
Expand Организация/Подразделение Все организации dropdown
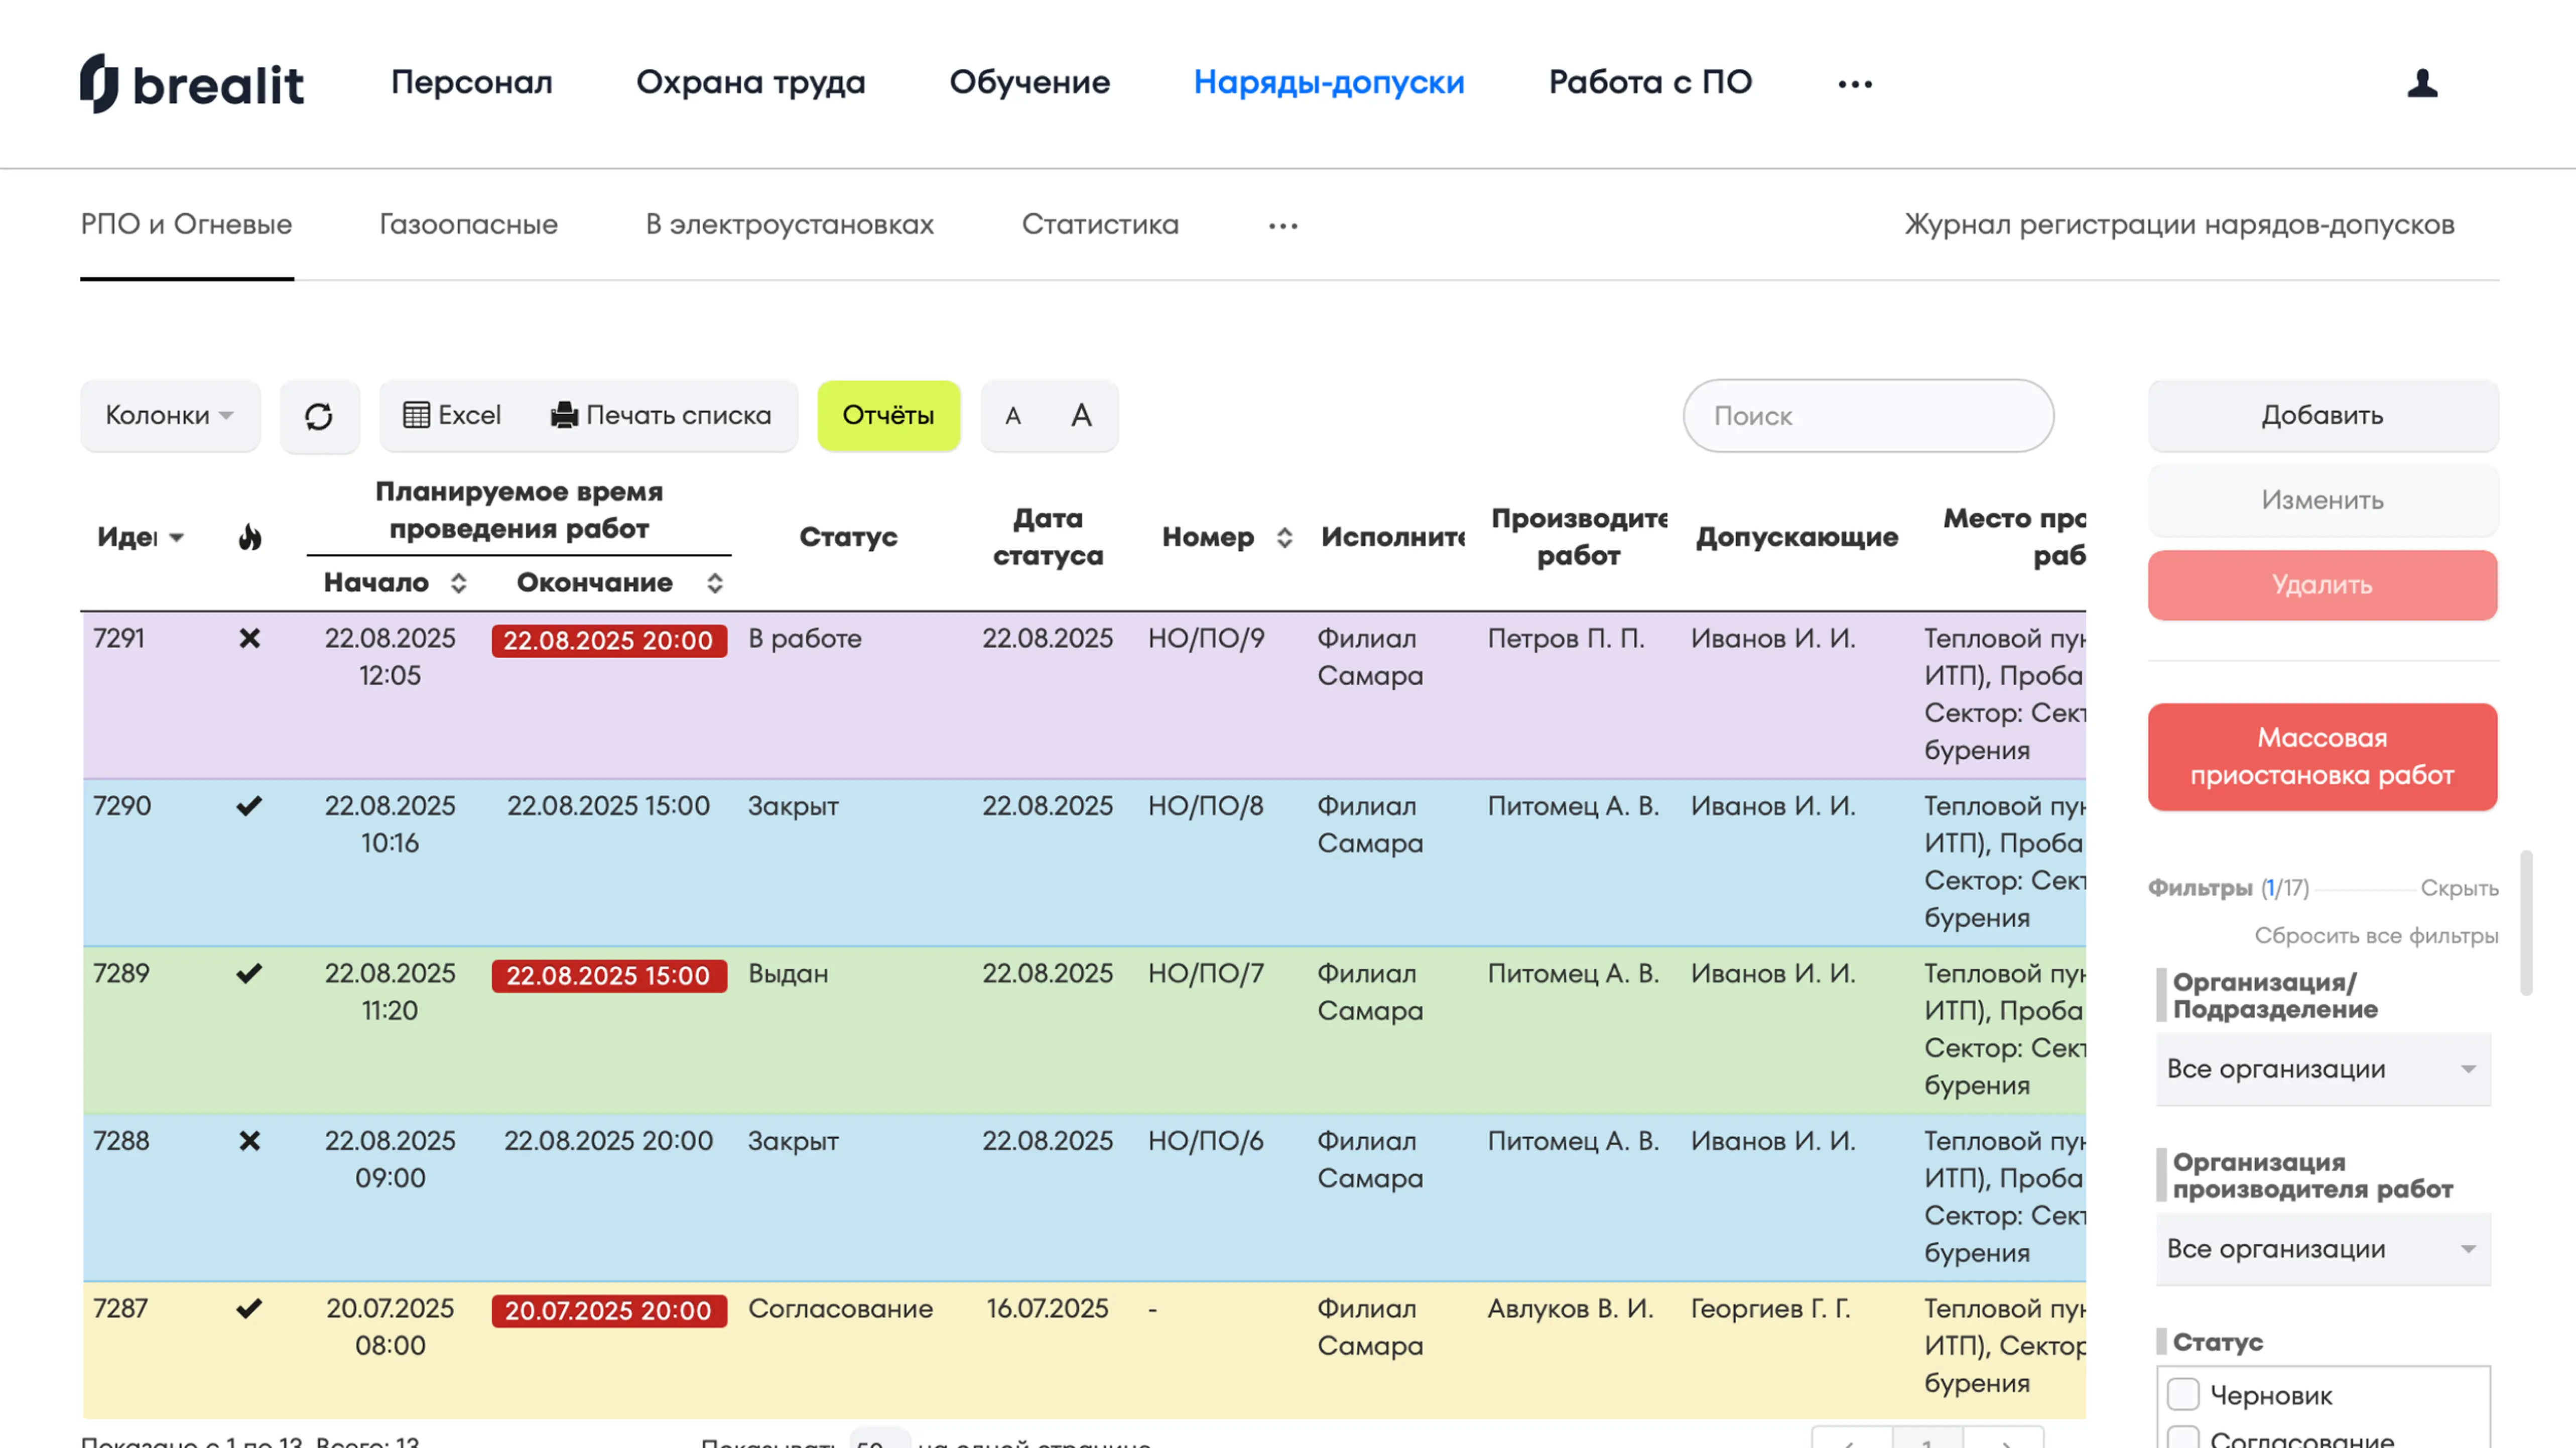[2322, 1069]
